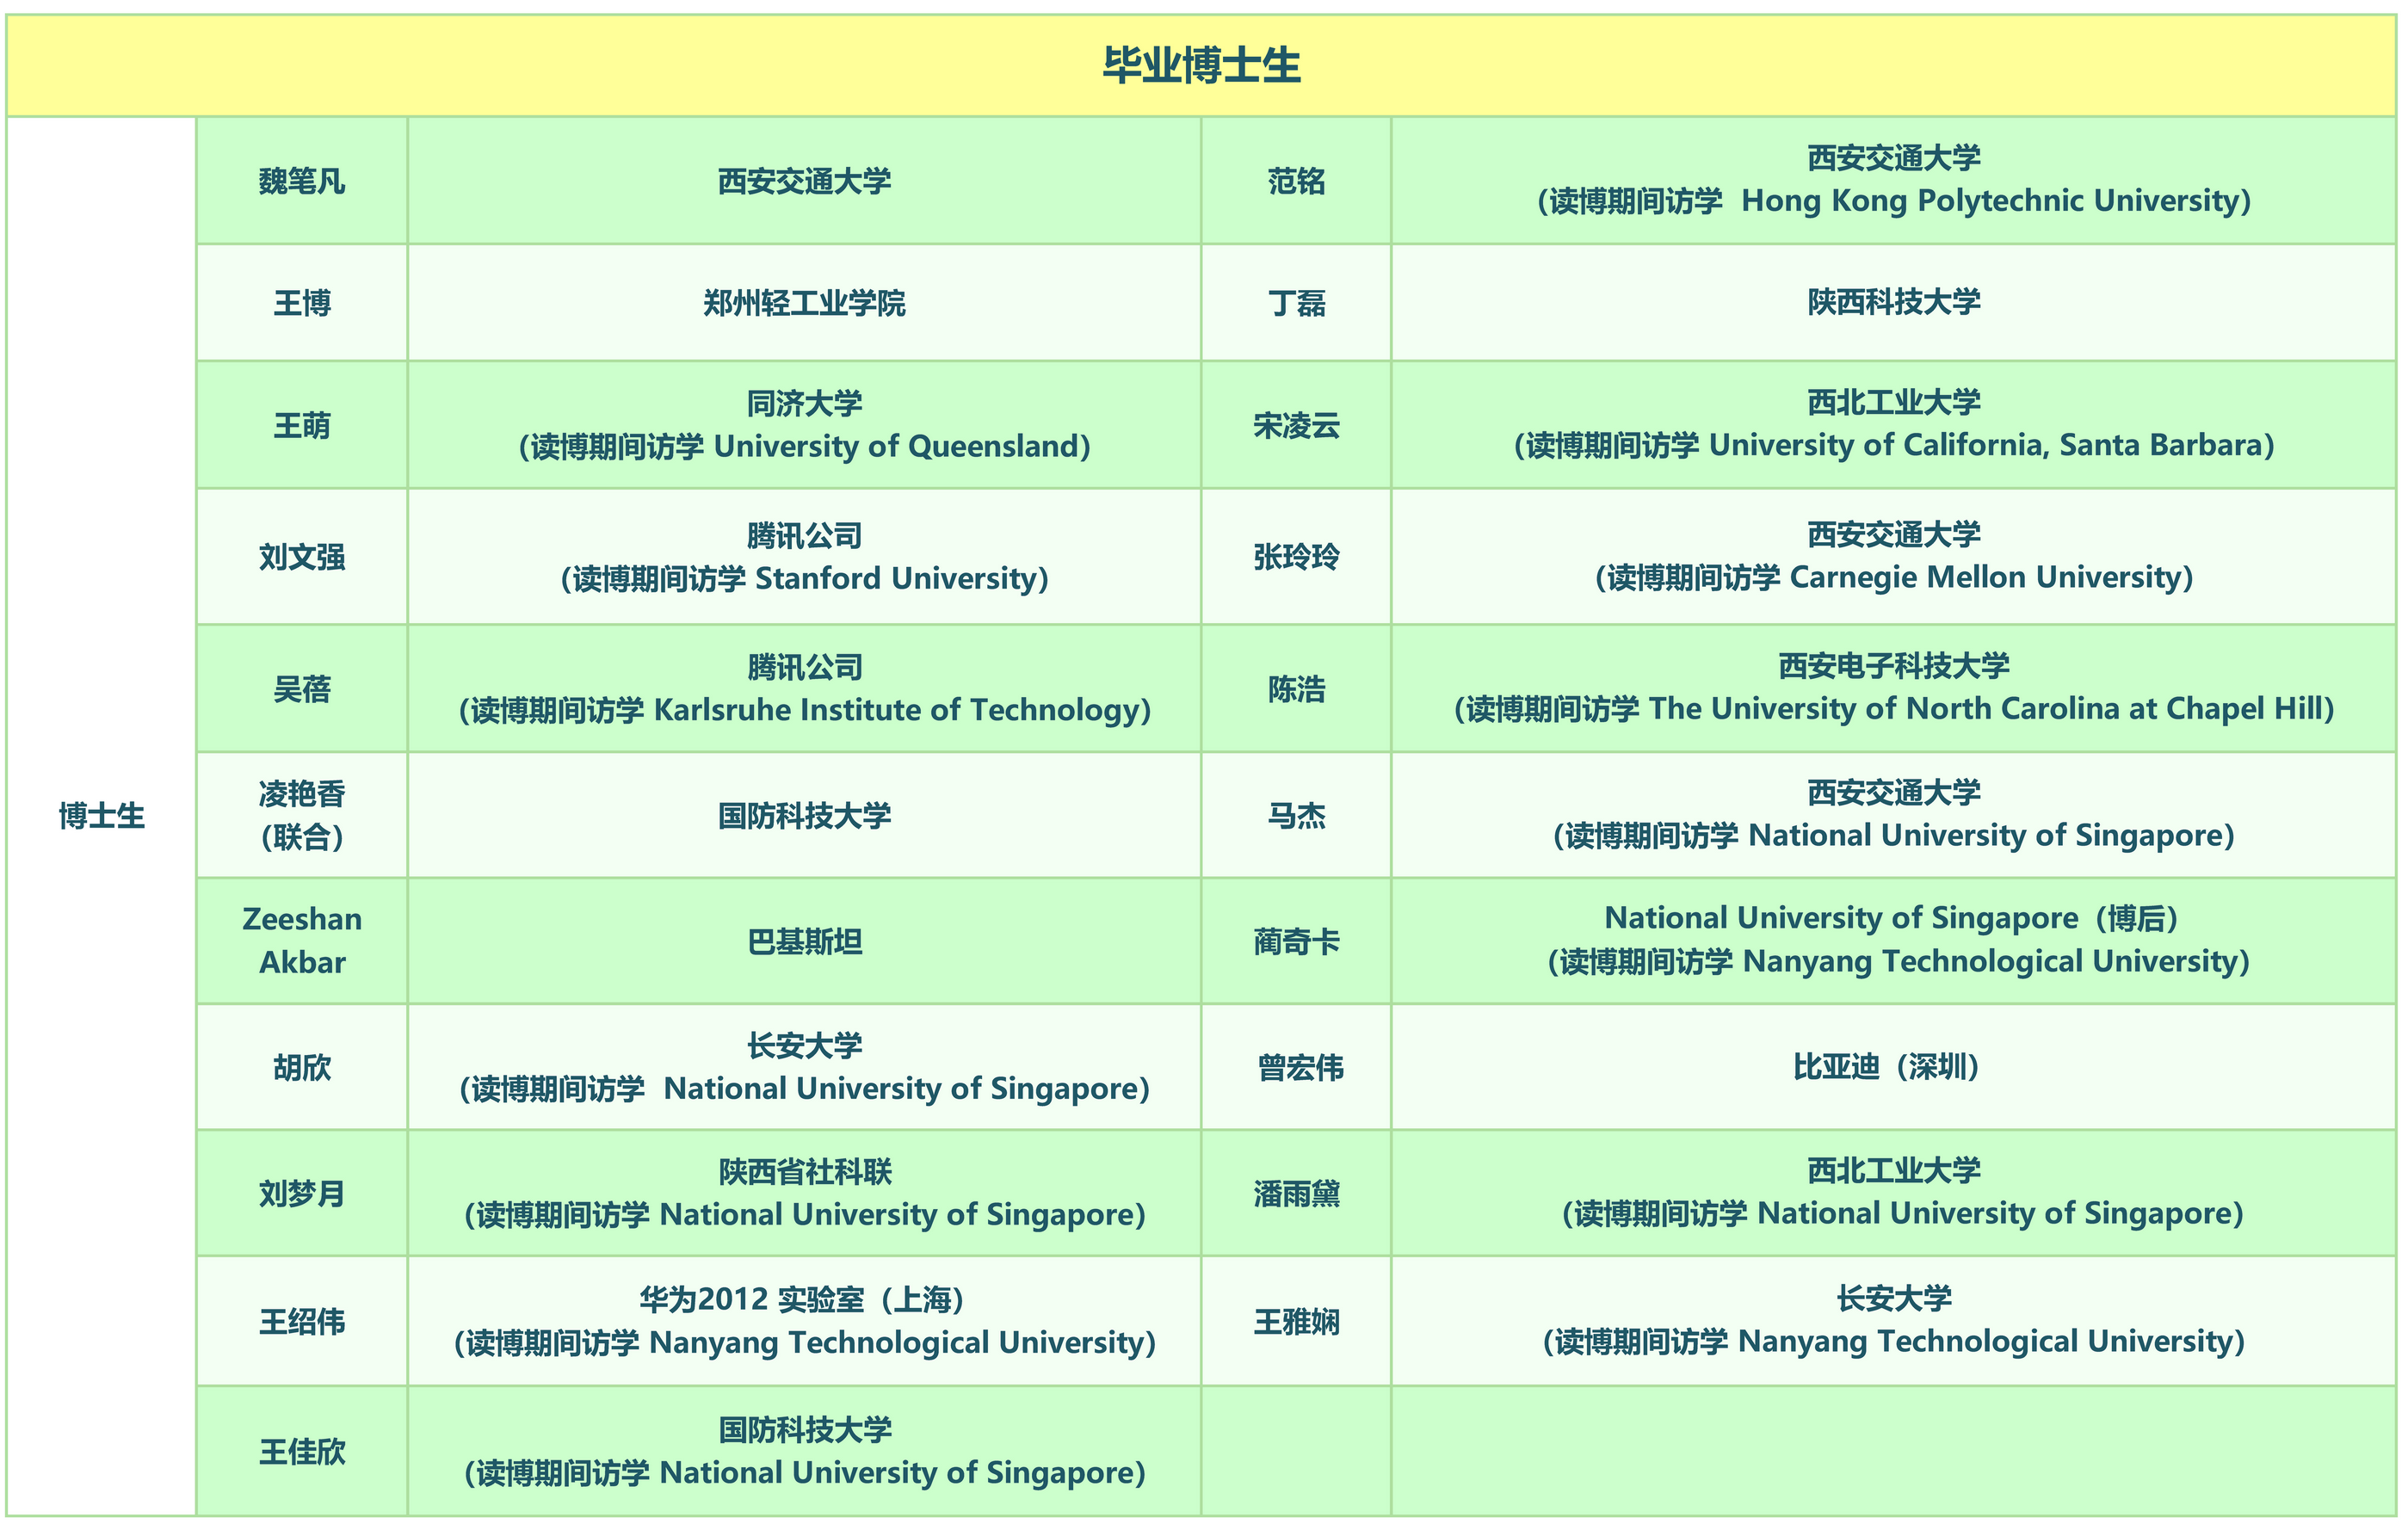The width and height of the screenshot is (2408, 1530).
Task: Click the name 潘雨黛
Action: click(1296, 1194)
